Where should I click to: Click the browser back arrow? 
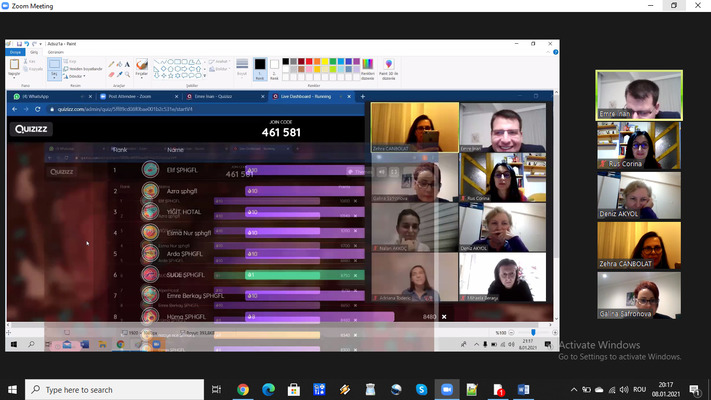click(x=15, y=109)
